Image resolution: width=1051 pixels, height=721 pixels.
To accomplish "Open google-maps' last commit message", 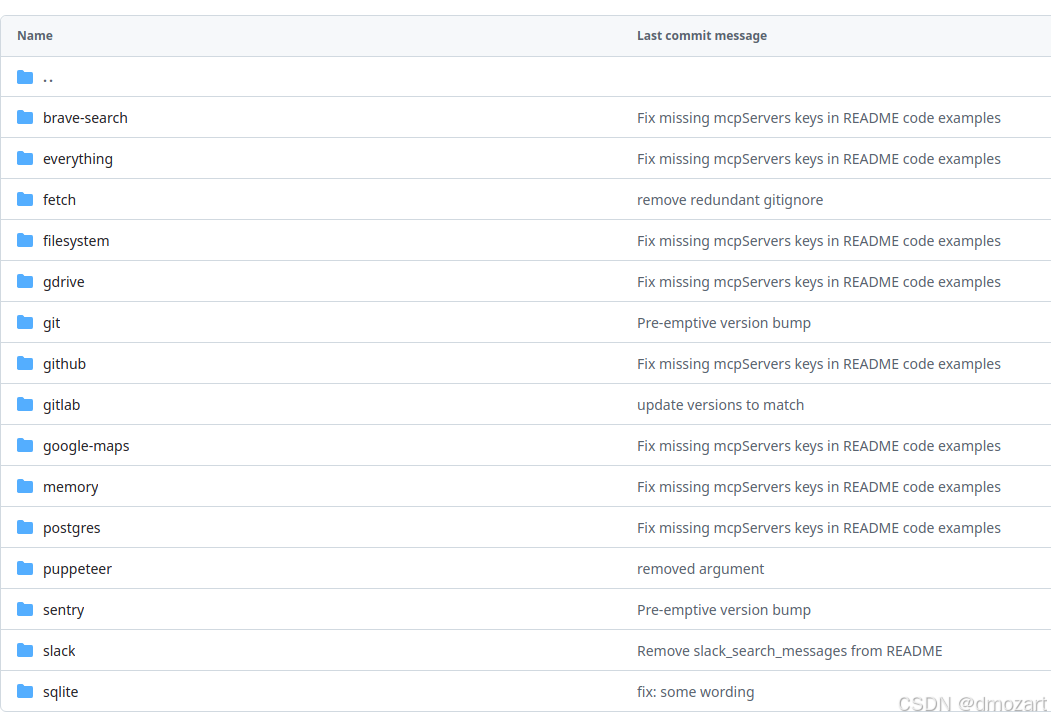I will pyautogui.click(x=818, y=446).
